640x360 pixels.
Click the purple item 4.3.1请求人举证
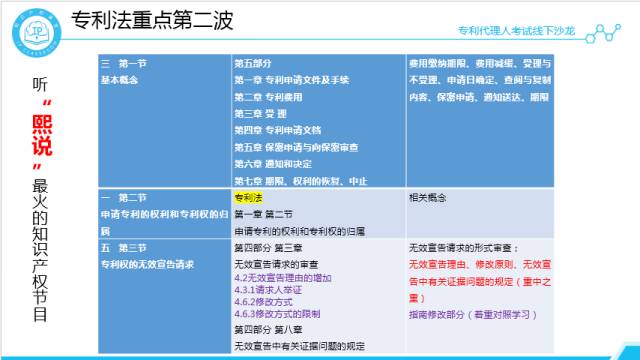click(x=268, y=290)
